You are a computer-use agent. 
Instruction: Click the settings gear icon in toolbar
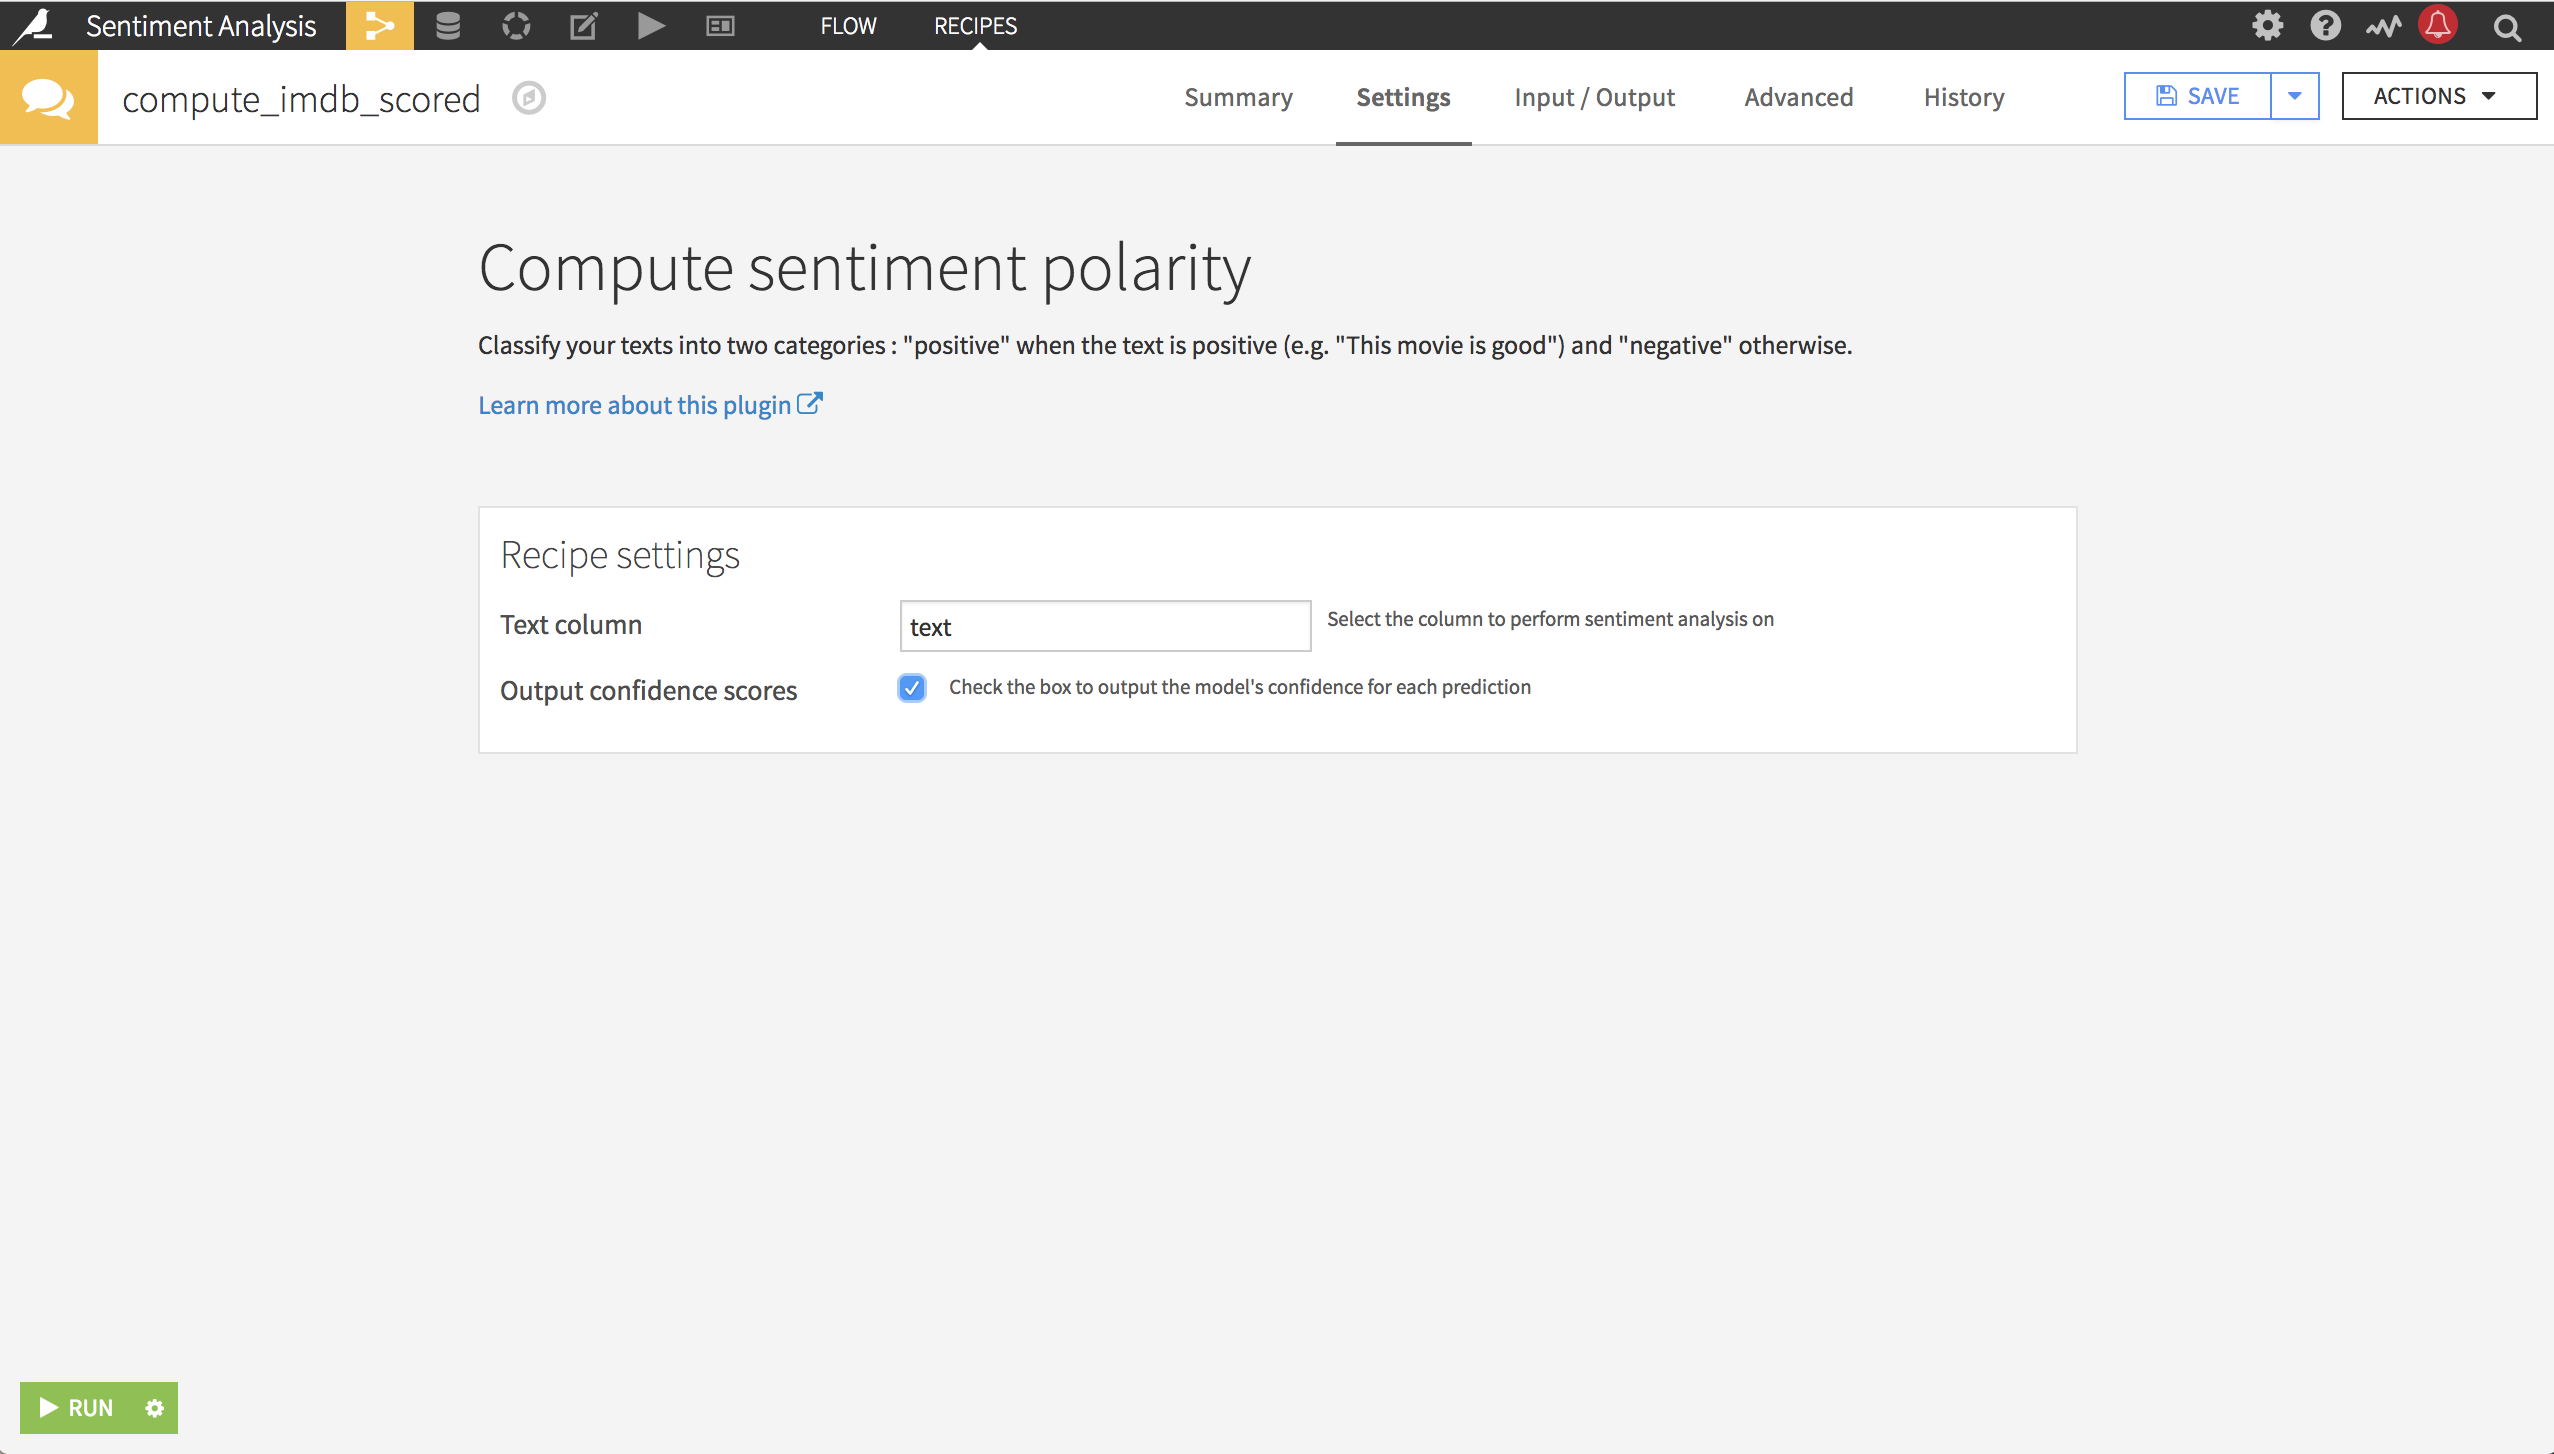(x=2268, y=25)
